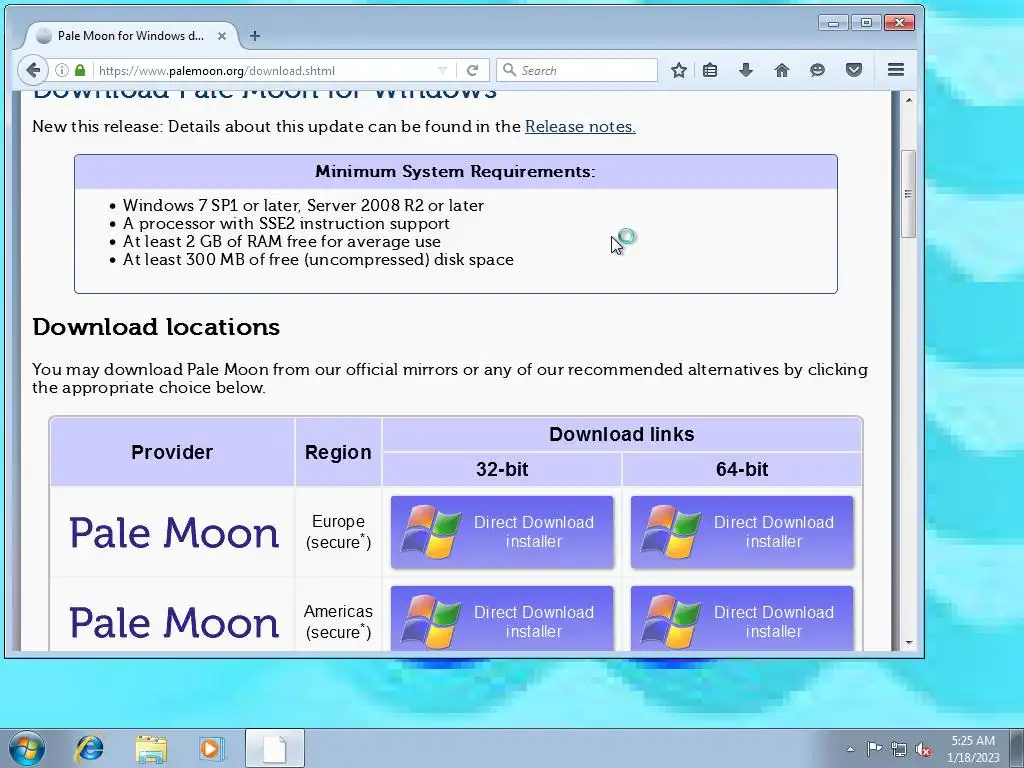
Task: Download Americas 64-bit Direct Download installer
Action: [x=742, y=618]
